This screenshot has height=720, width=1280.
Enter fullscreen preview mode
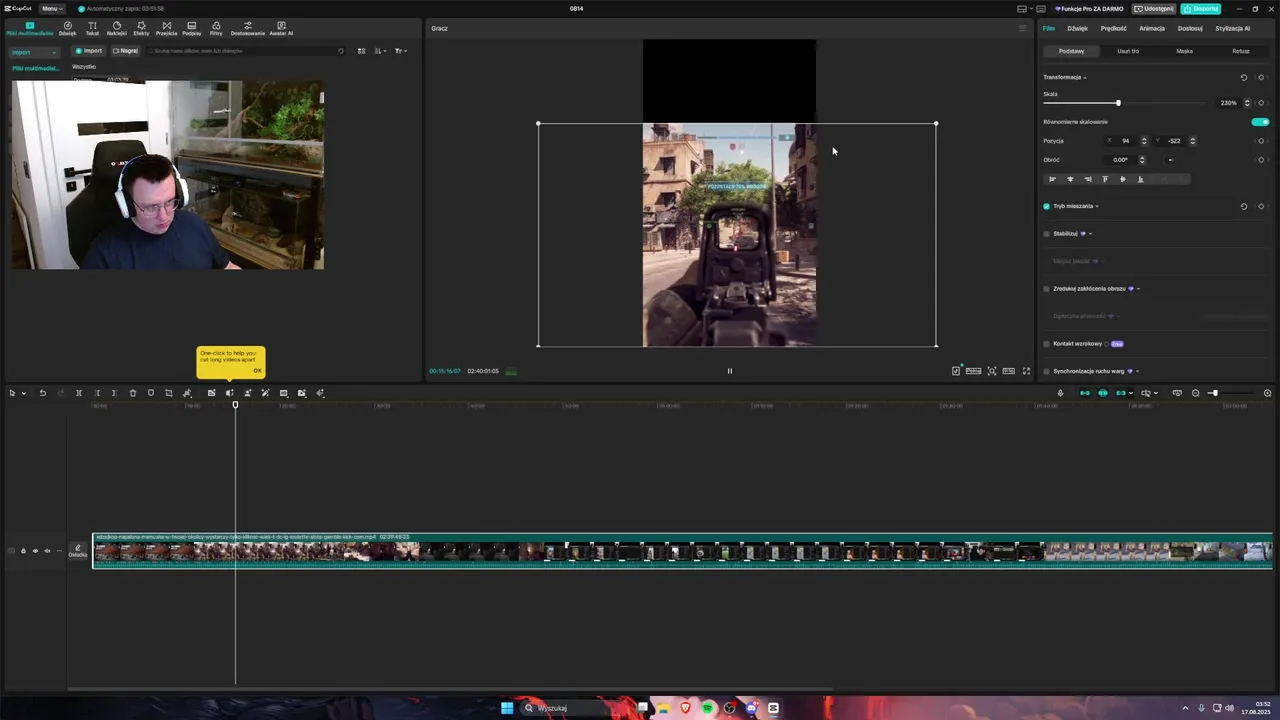[1026, 371]
